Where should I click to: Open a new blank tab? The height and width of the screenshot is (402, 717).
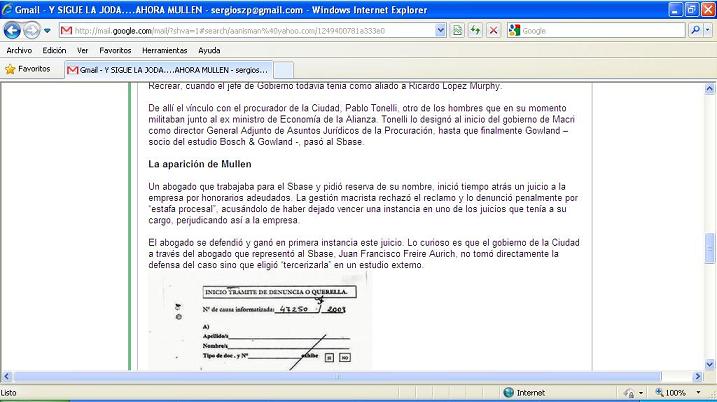coord(284,70)
